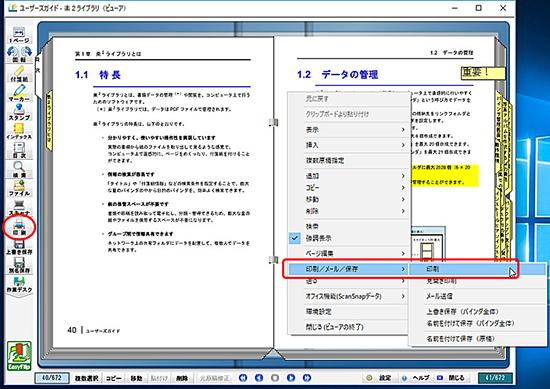Image resolution: width=550 pixels, height=389 pixels.
Task: Click 閉じる close button at bottom
Action: pyautogui.click(x=452, y=378)
